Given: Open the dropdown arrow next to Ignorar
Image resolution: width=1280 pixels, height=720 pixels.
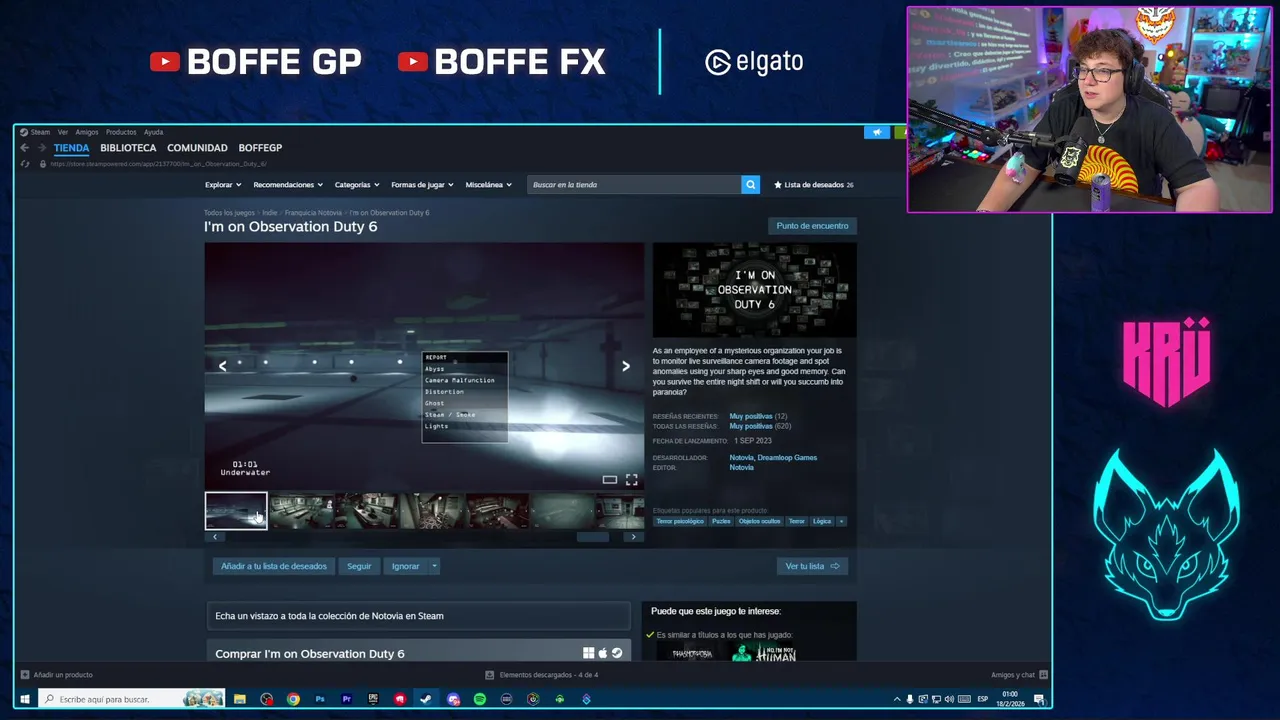Looking at the screenshot, I should click(434, 566).
